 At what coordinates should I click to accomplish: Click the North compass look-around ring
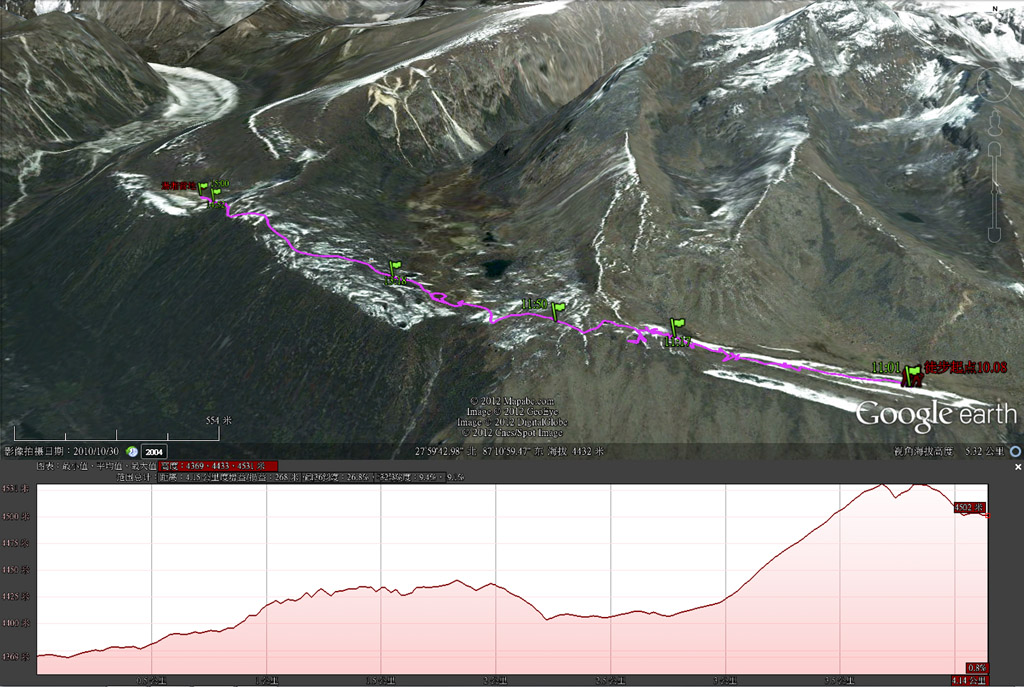(994, 85)
